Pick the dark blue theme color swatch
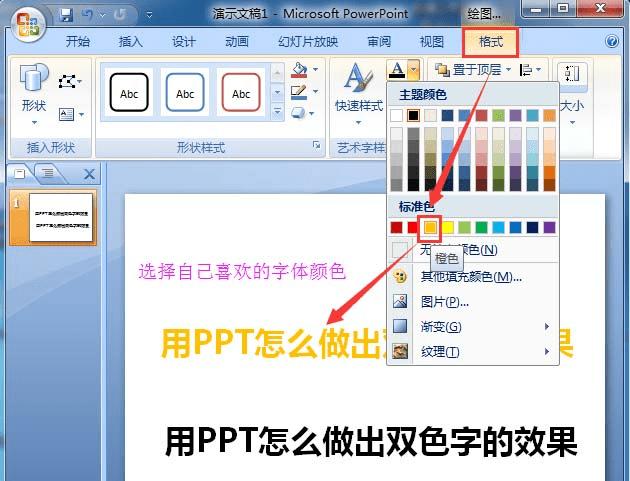The width and height of the screenshot is (630, 481). pyautogui.click(x=447, y=116)
